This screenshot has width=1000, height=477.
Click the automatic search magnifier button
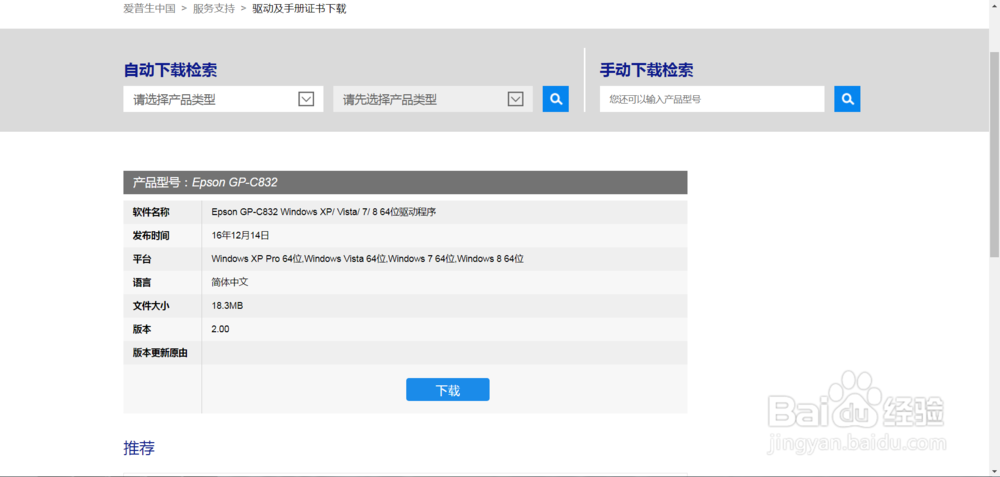point(555,99)
